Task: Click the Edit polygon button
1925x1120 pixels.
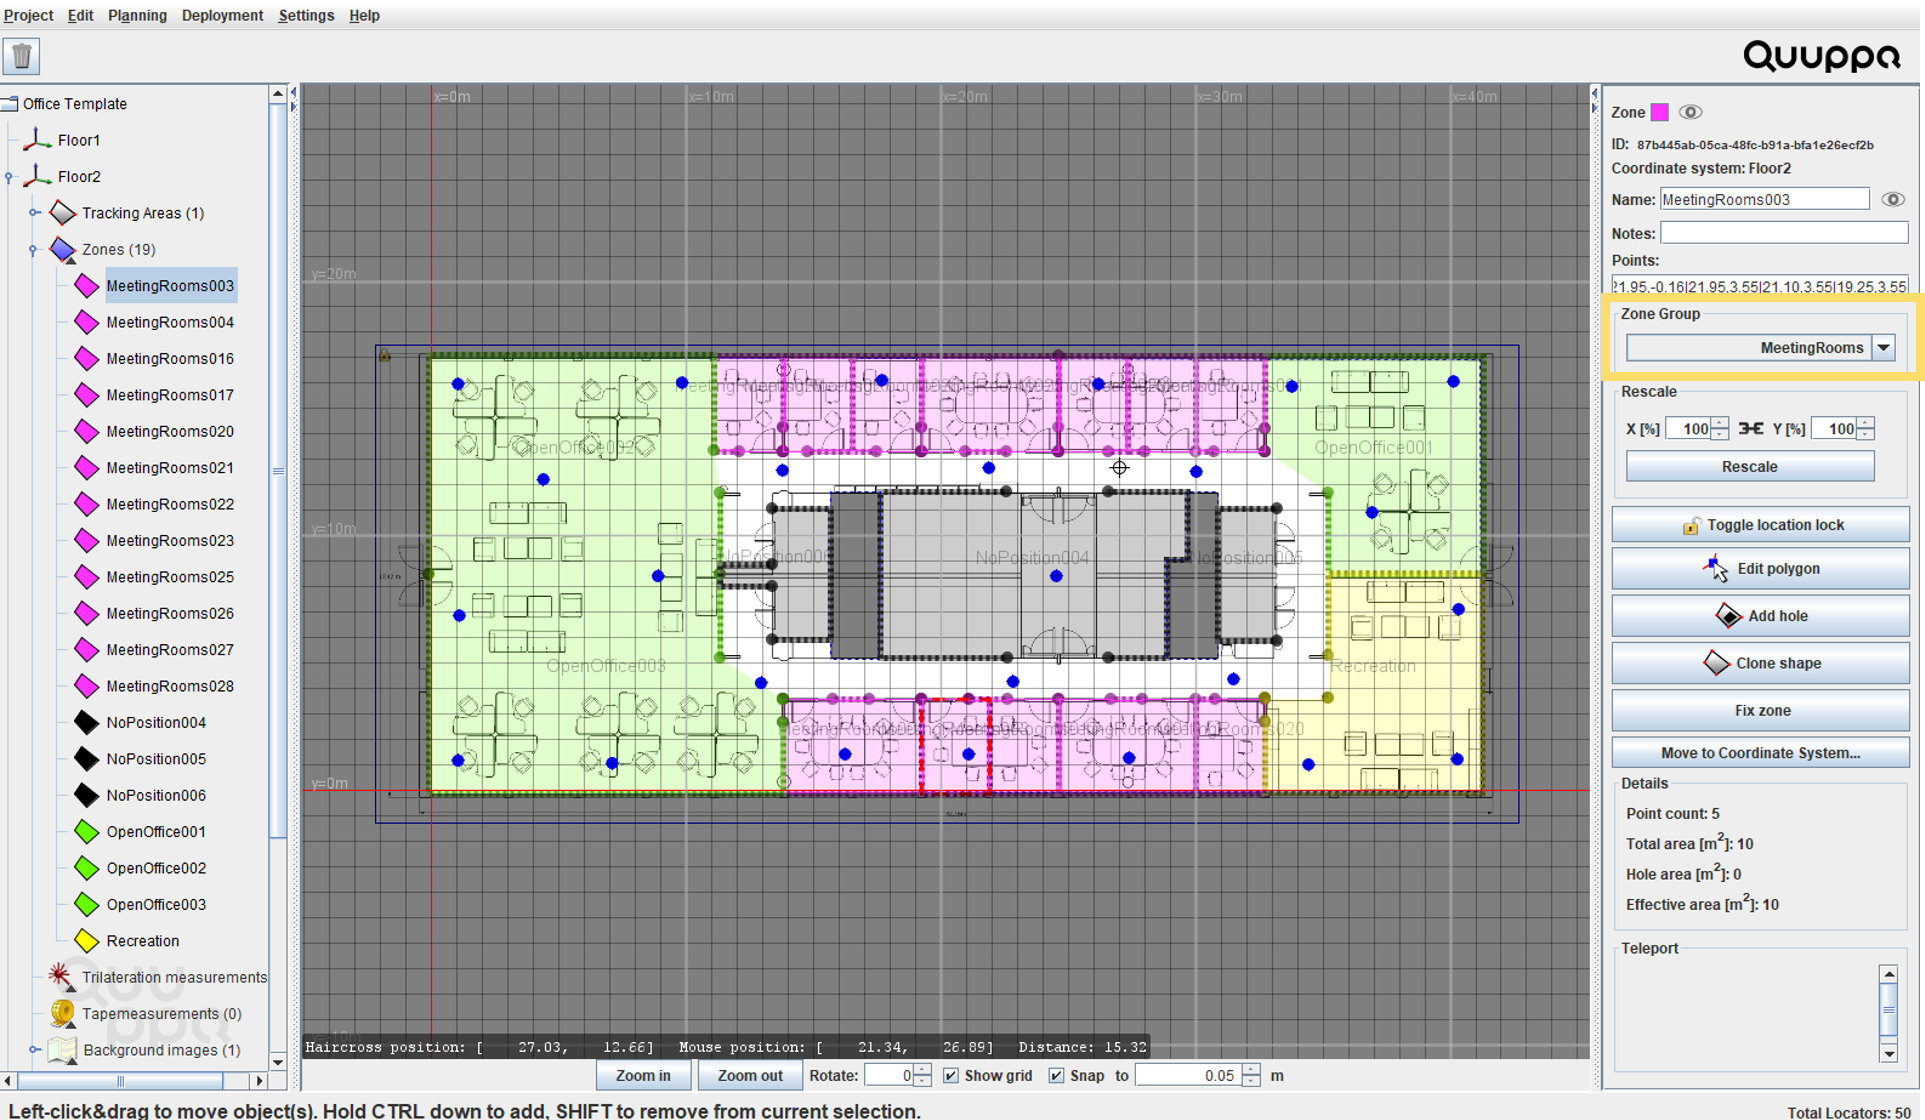Action: pyautogui.click(x=1760, y=569)
